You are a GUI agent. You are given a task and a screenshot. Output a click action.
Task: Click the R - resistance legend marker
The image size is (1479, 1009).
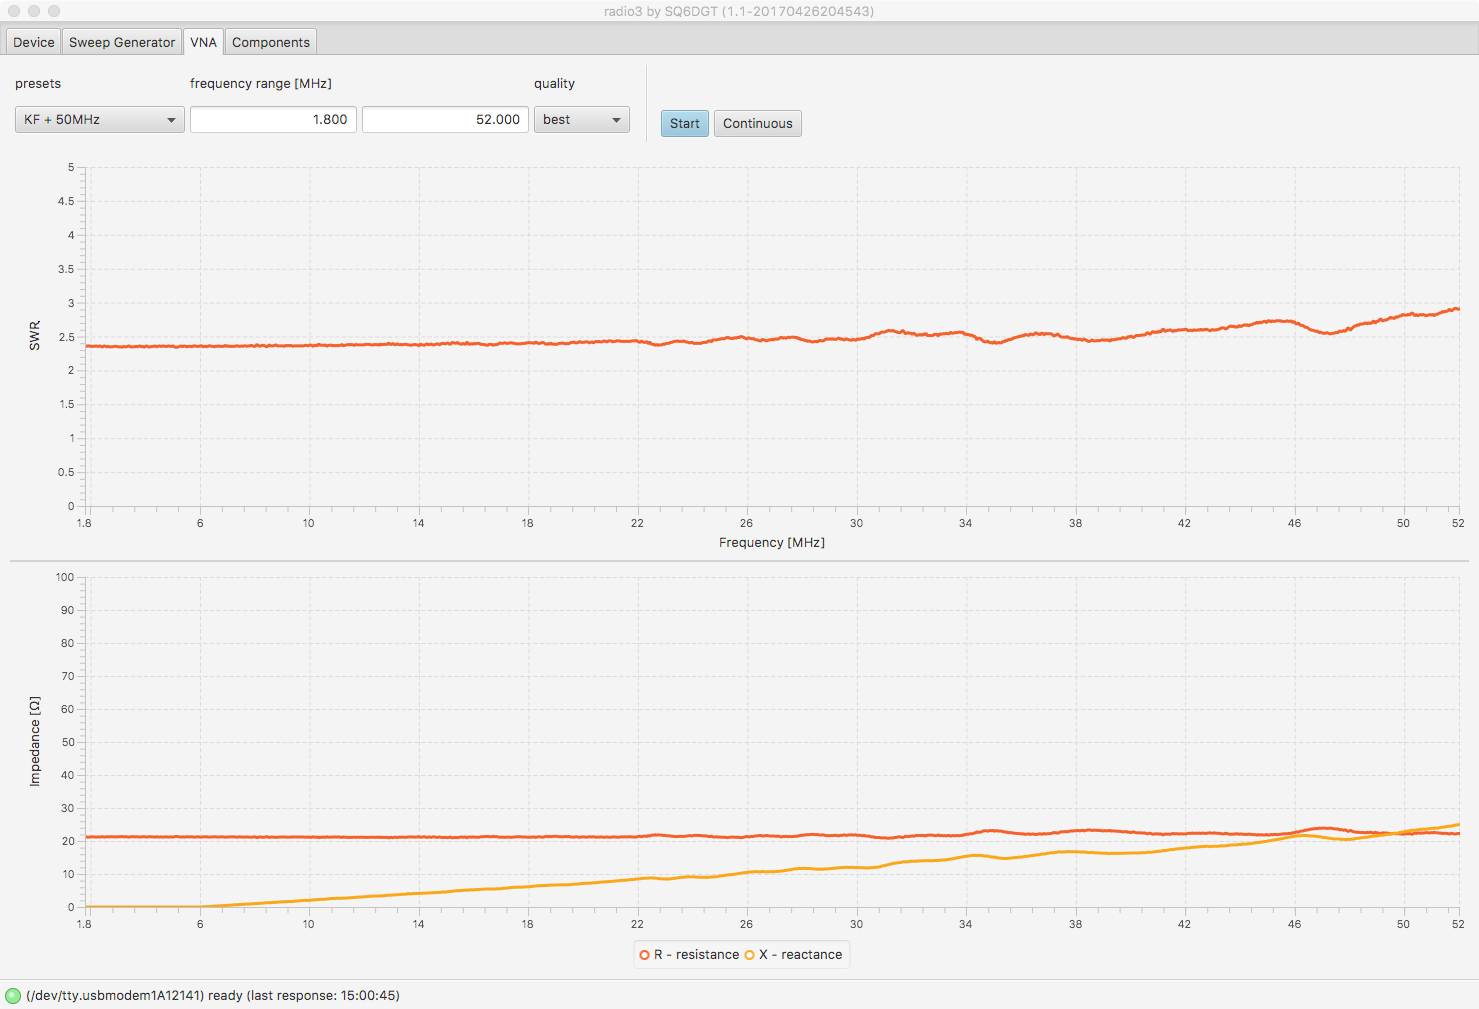(x=645, y=955)
